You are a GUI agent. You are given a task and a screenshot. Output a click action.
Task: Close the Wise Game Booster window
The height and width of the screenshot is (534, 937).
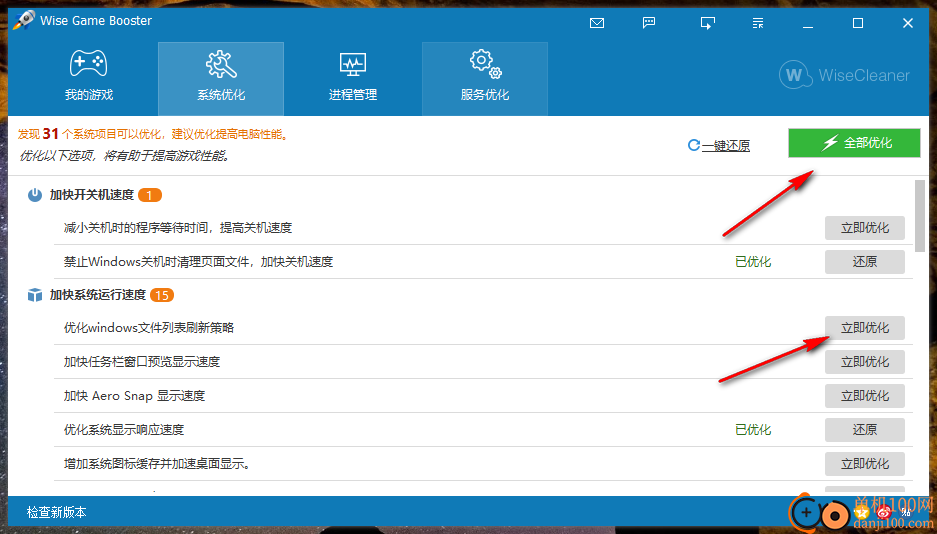[908, 23]
